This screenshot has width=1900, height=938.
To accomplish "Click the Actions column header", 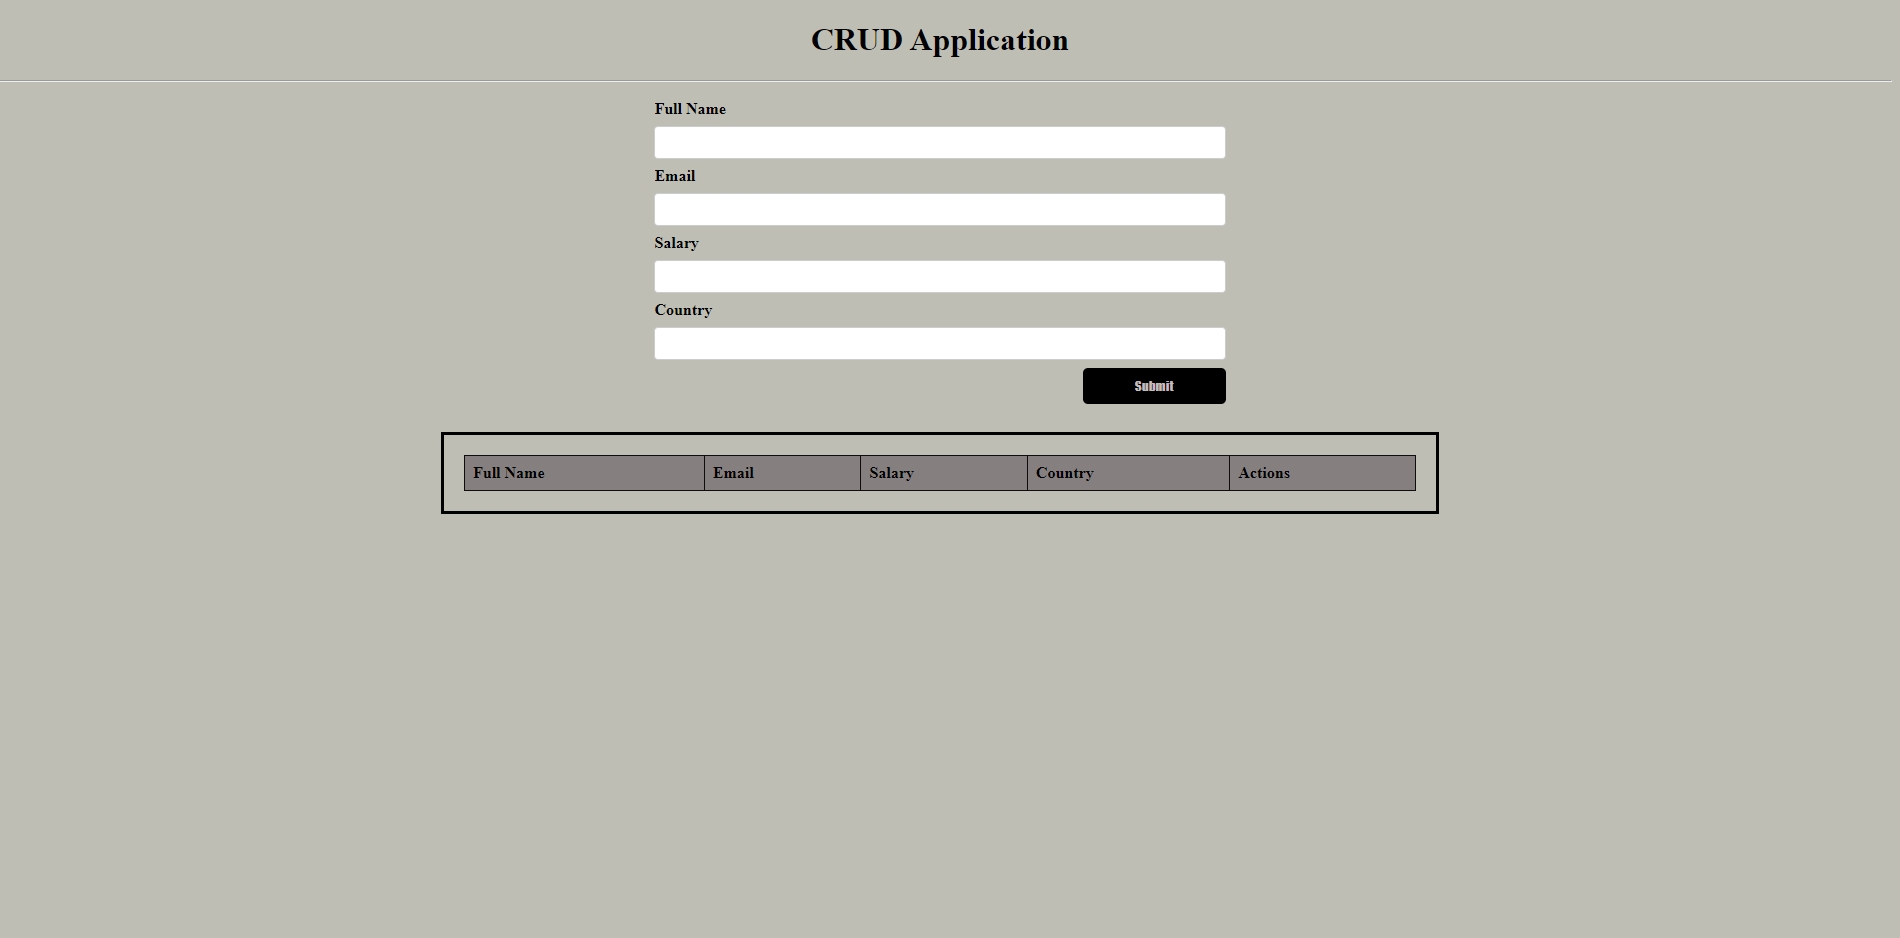I will [x=1323, y=473].
